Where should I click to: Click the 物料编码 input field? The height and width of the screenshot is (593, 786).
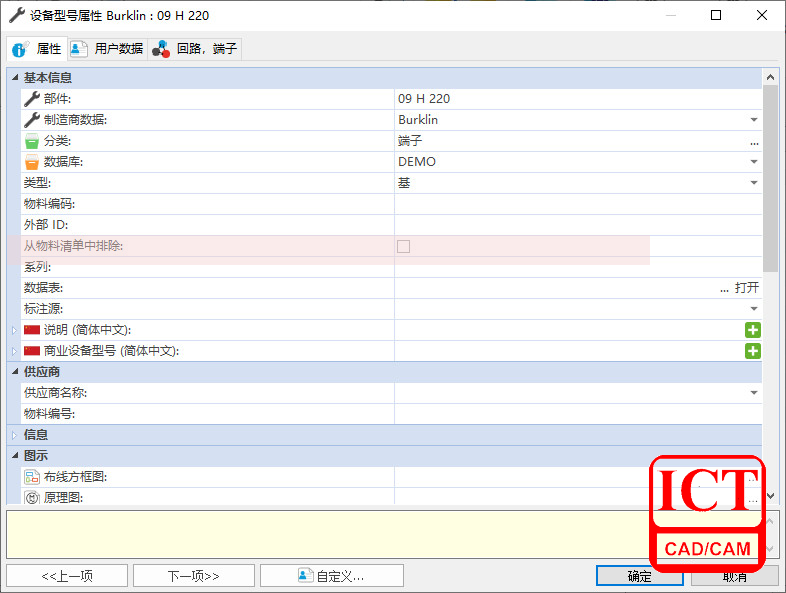(575, 204)
